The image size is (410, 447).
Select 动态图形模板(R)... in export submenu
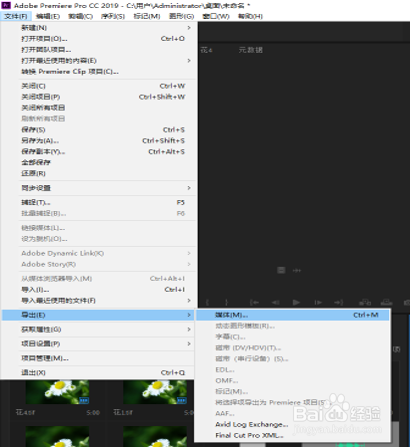pyautogui.click(x=292, y=326)
